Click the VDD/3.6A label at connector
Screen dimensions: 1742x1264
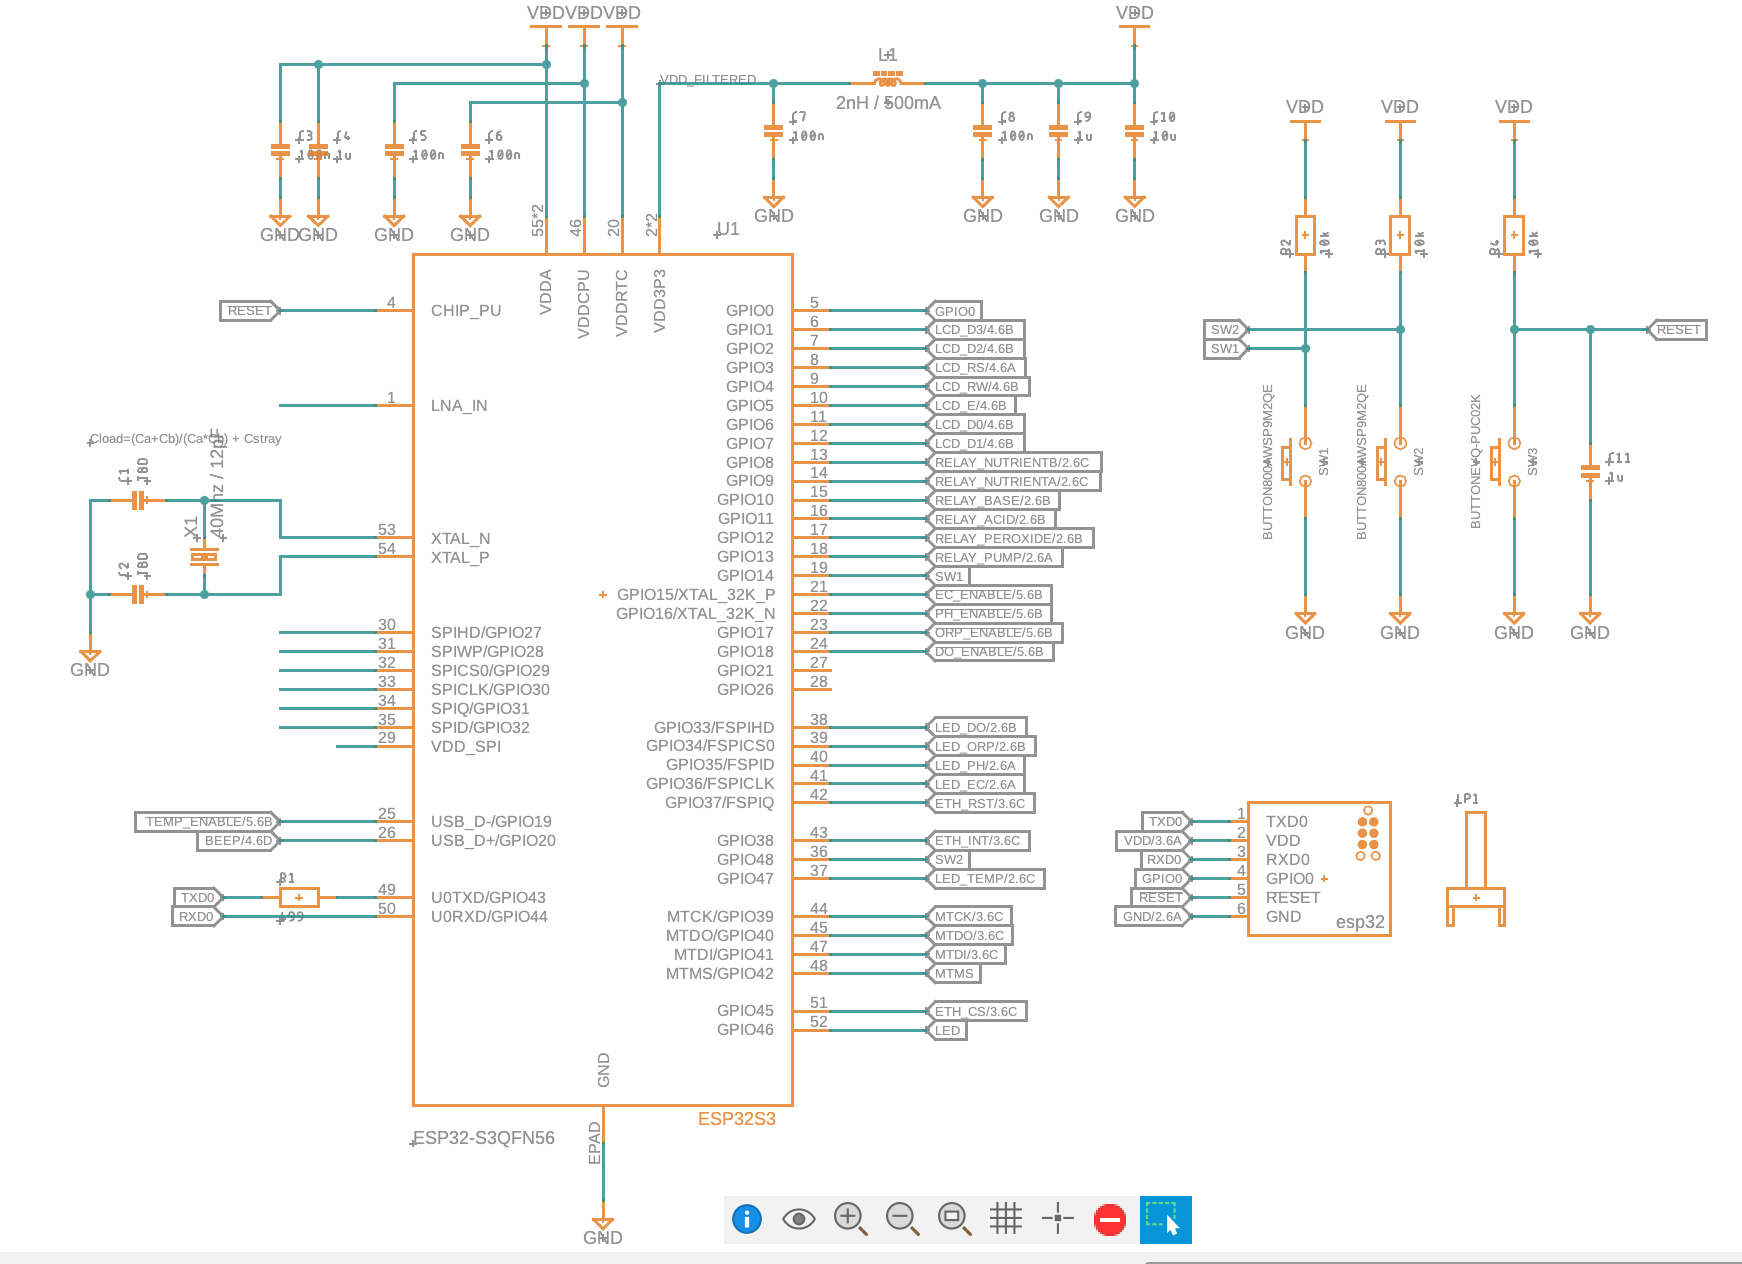click(1153, 841)
